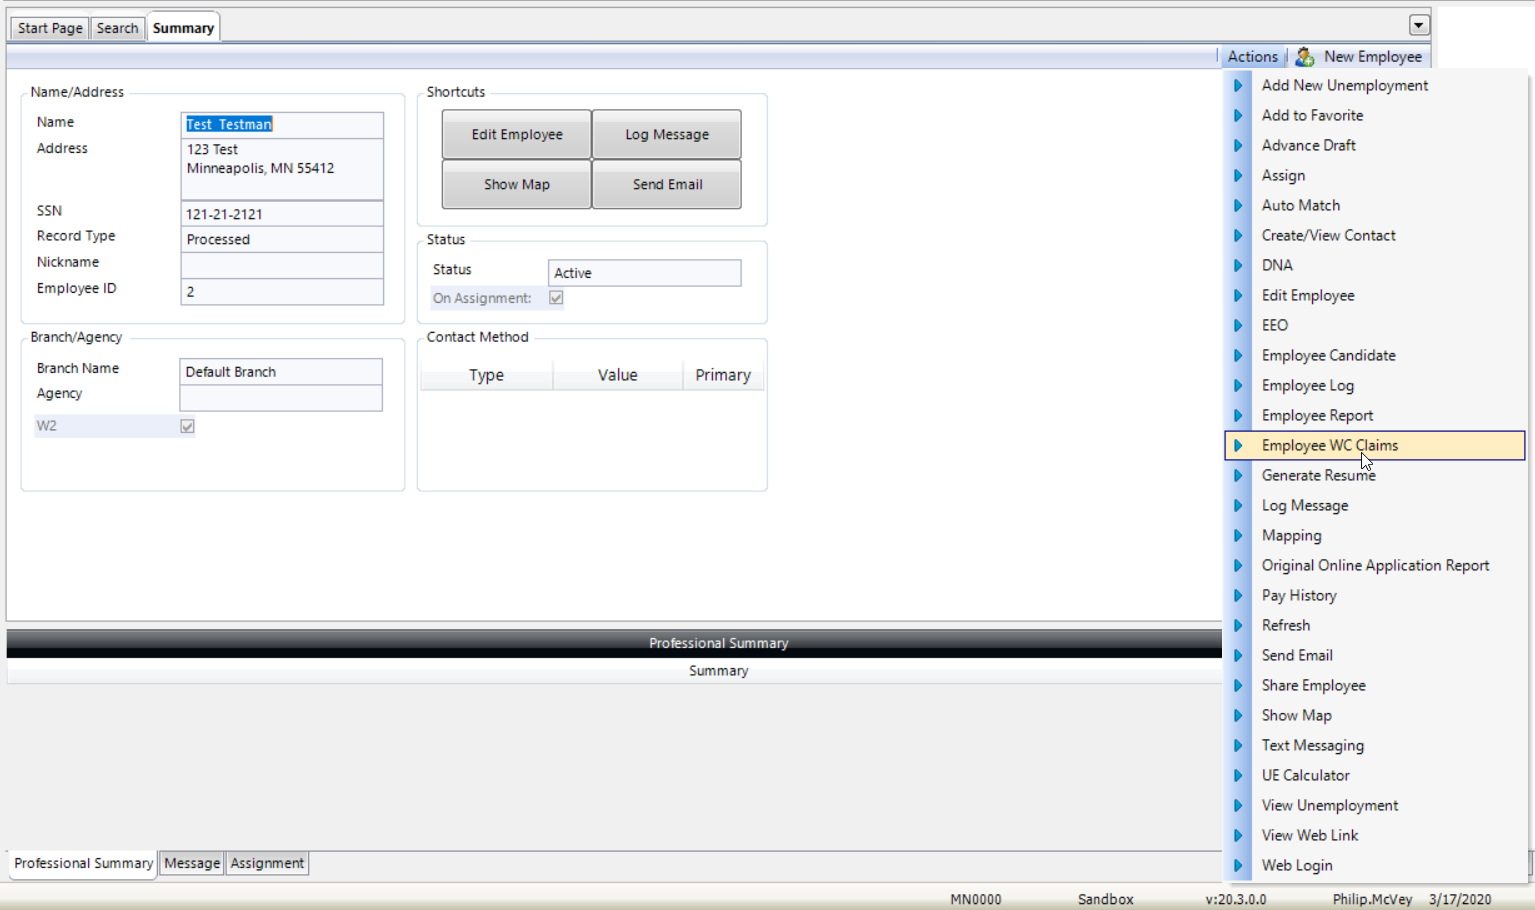
Task: Click the Send Email shortcut button
Action: [x=667, y=185]
